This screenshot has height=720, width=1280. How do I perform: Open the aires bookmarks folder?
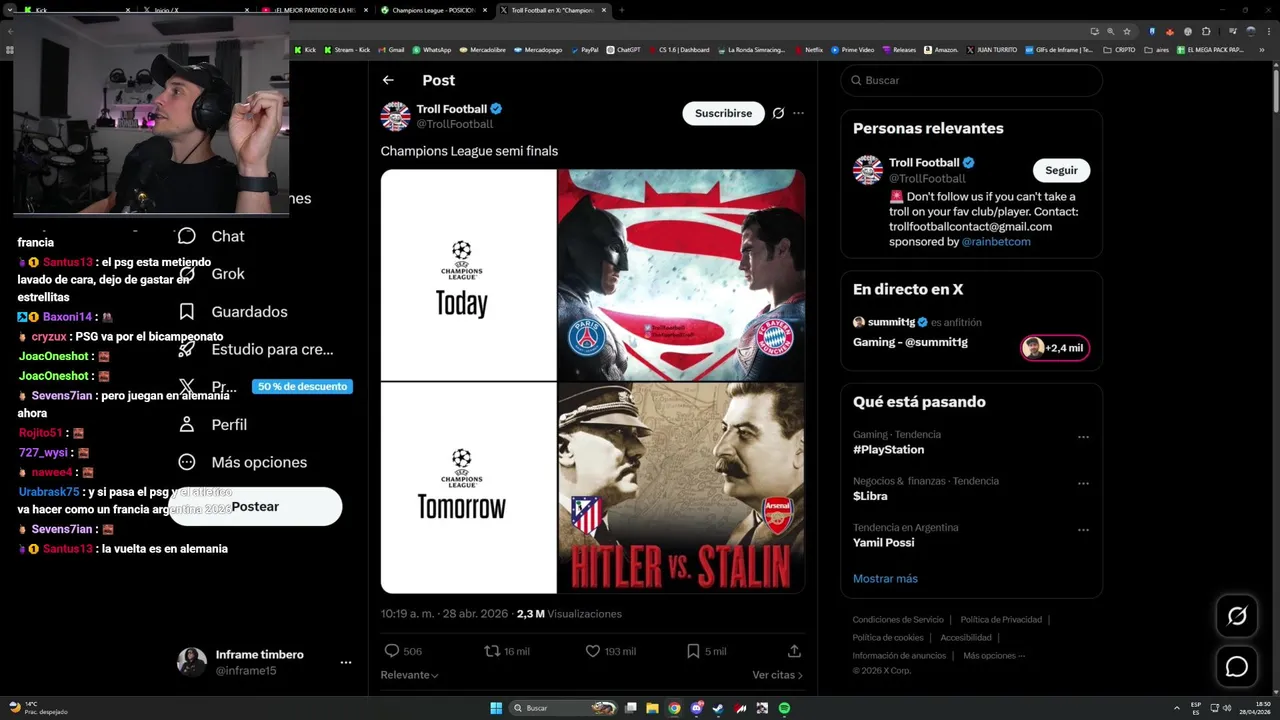[1157, 49]
